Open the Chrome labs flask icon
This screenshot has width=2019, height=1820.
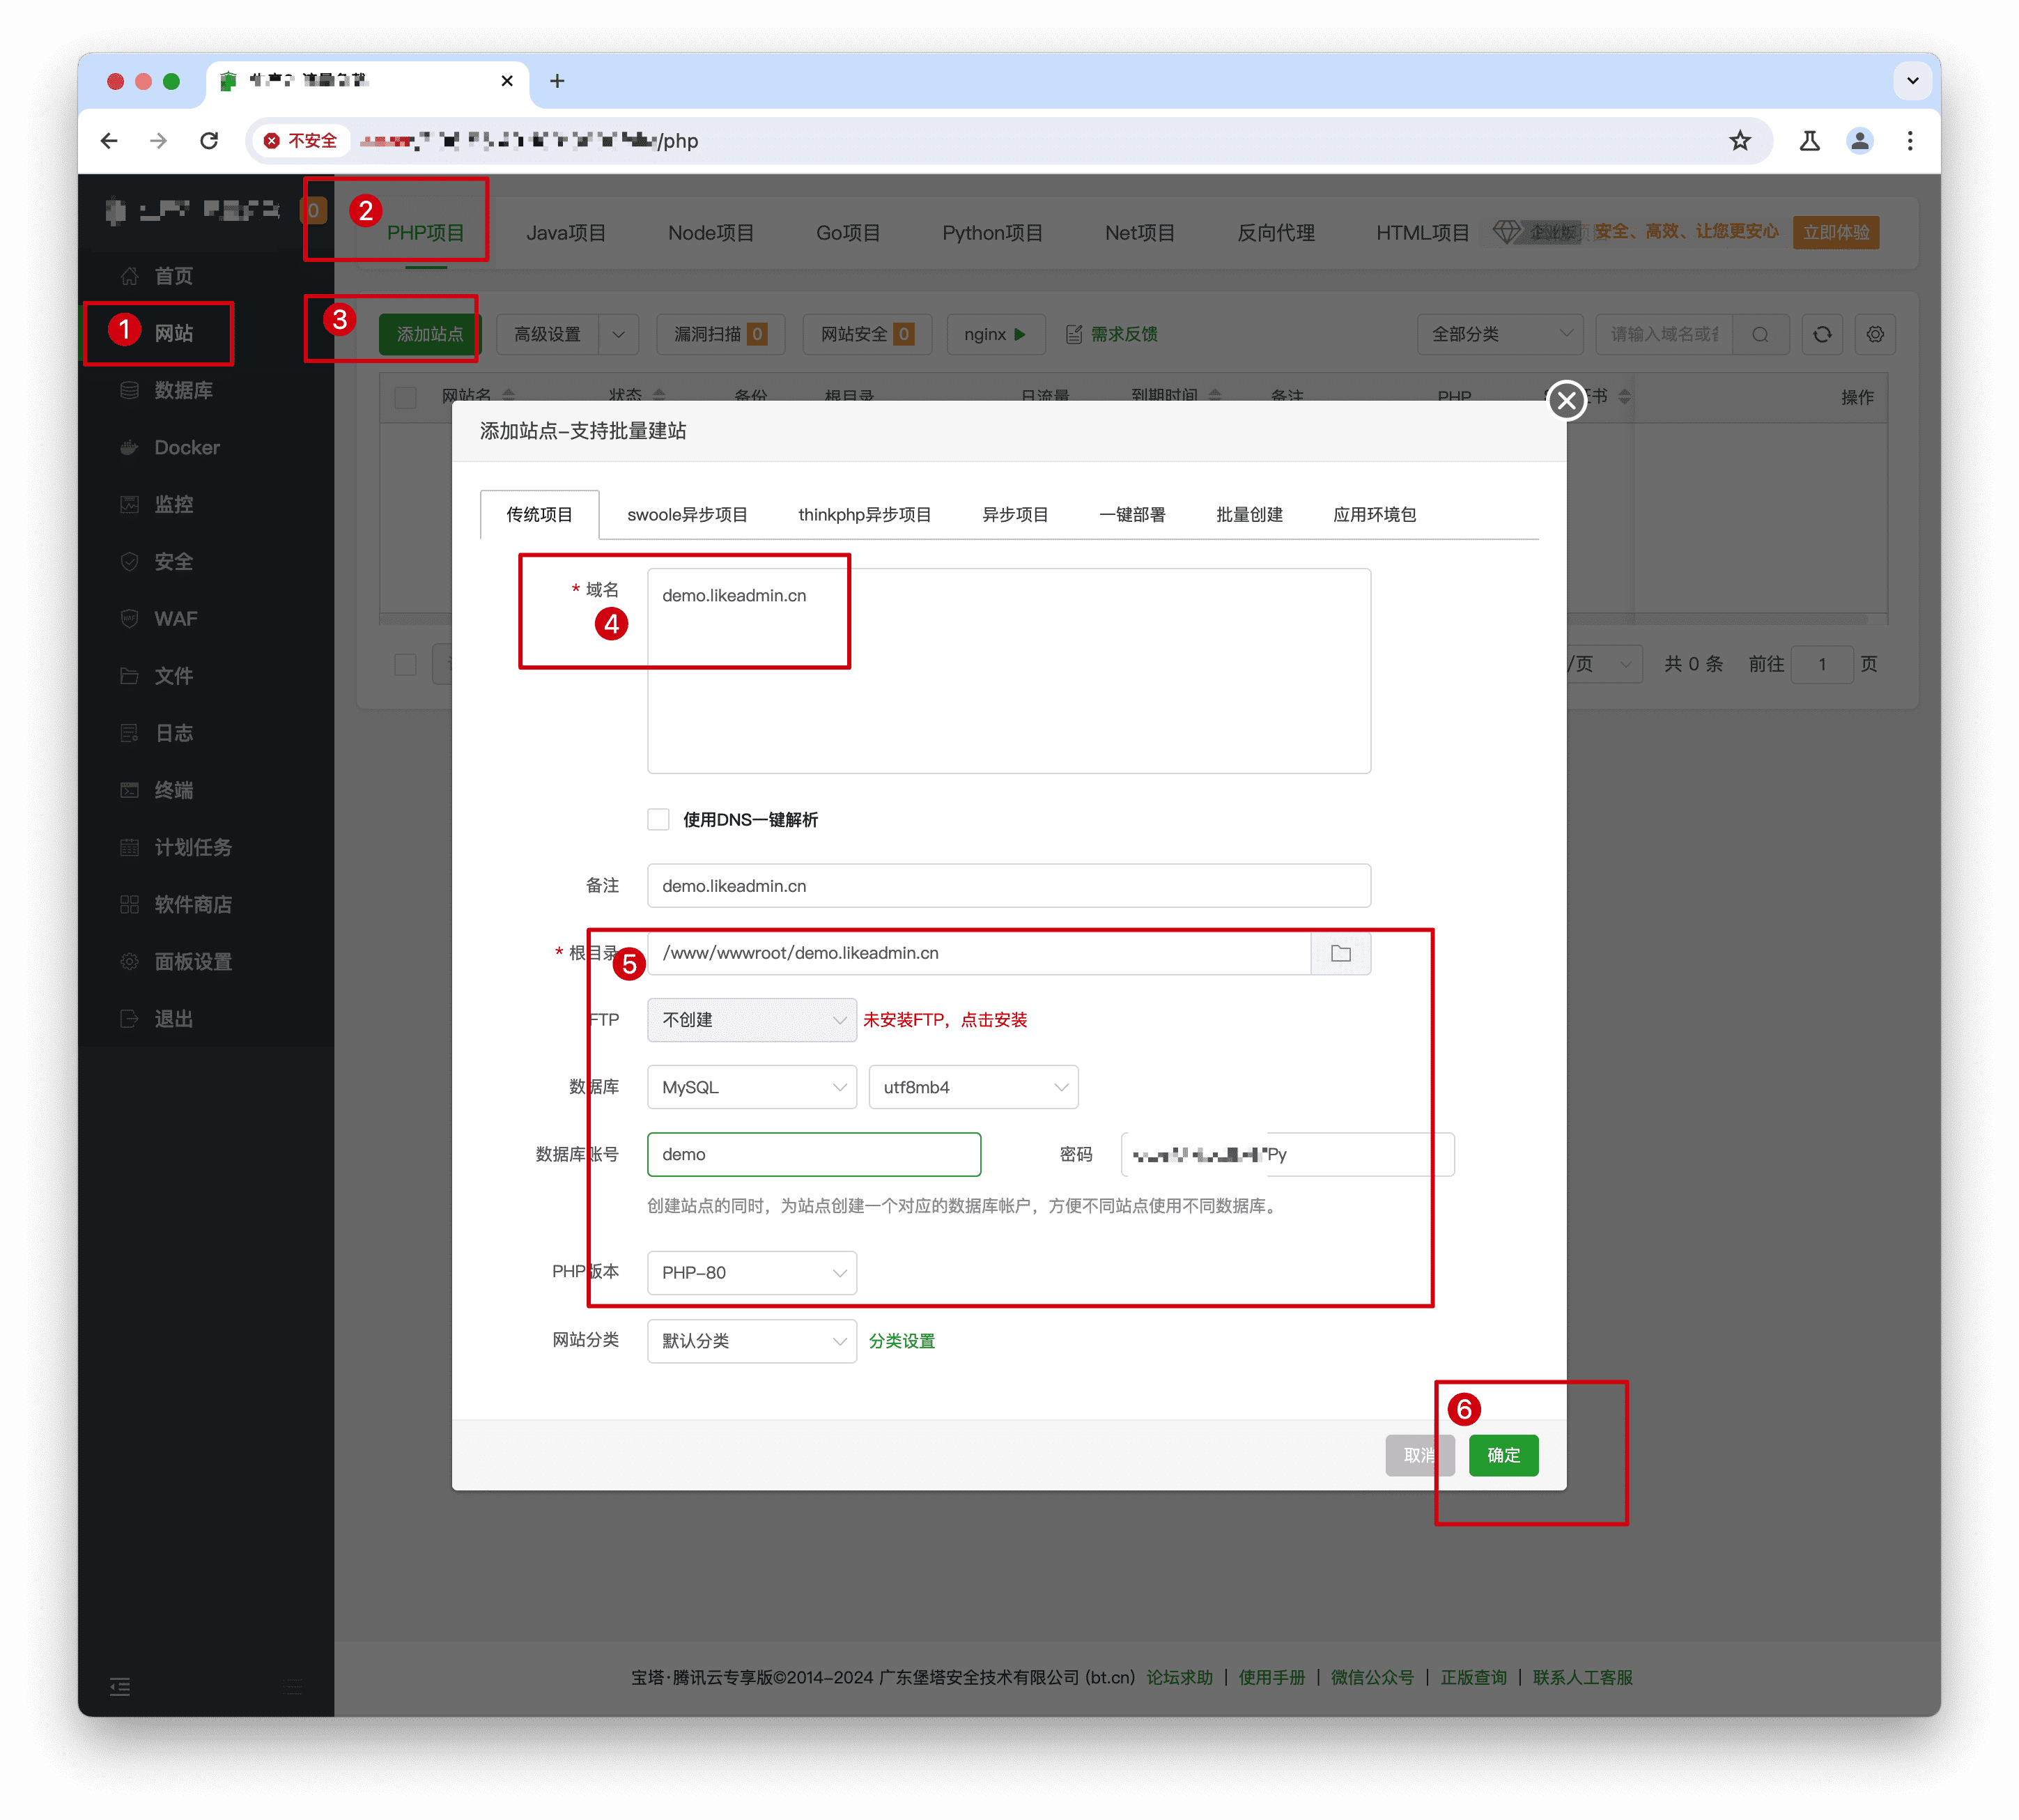click(x=1809, y=141)
